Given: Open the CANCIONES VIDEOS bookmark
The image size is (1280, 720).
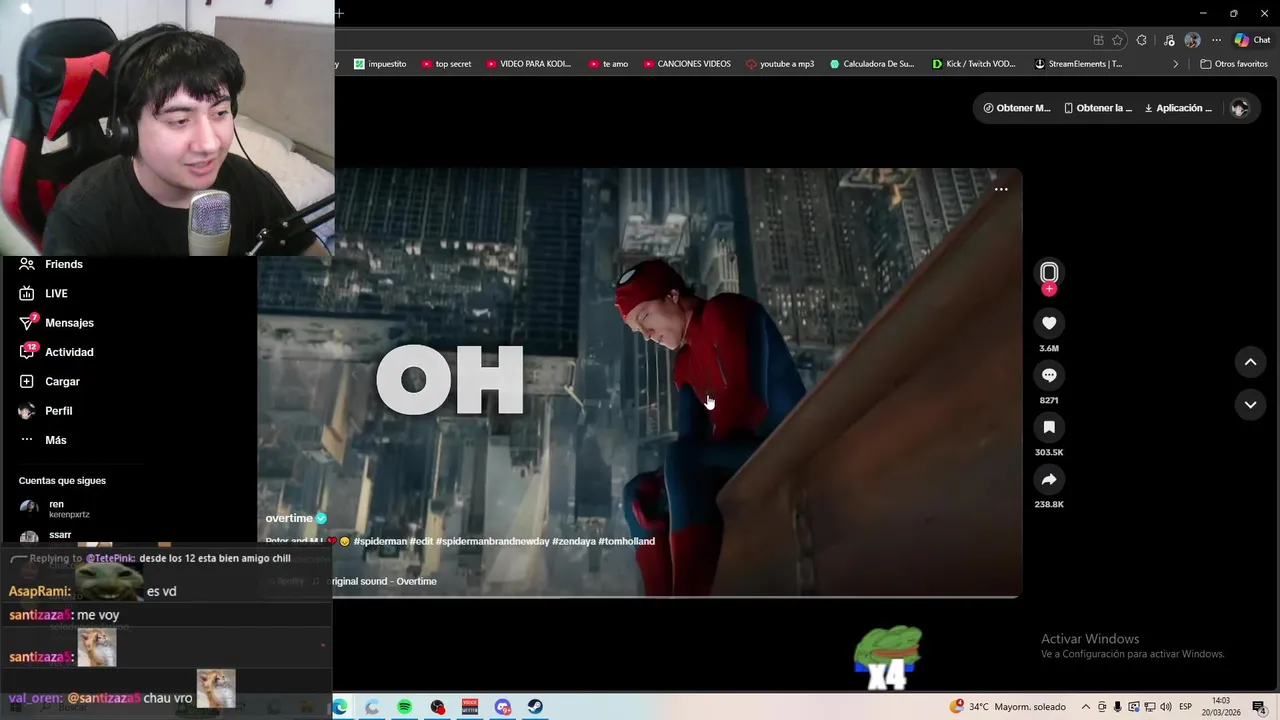Looking at the screenshot, I should pyautogui.click(x=687, y=64).
